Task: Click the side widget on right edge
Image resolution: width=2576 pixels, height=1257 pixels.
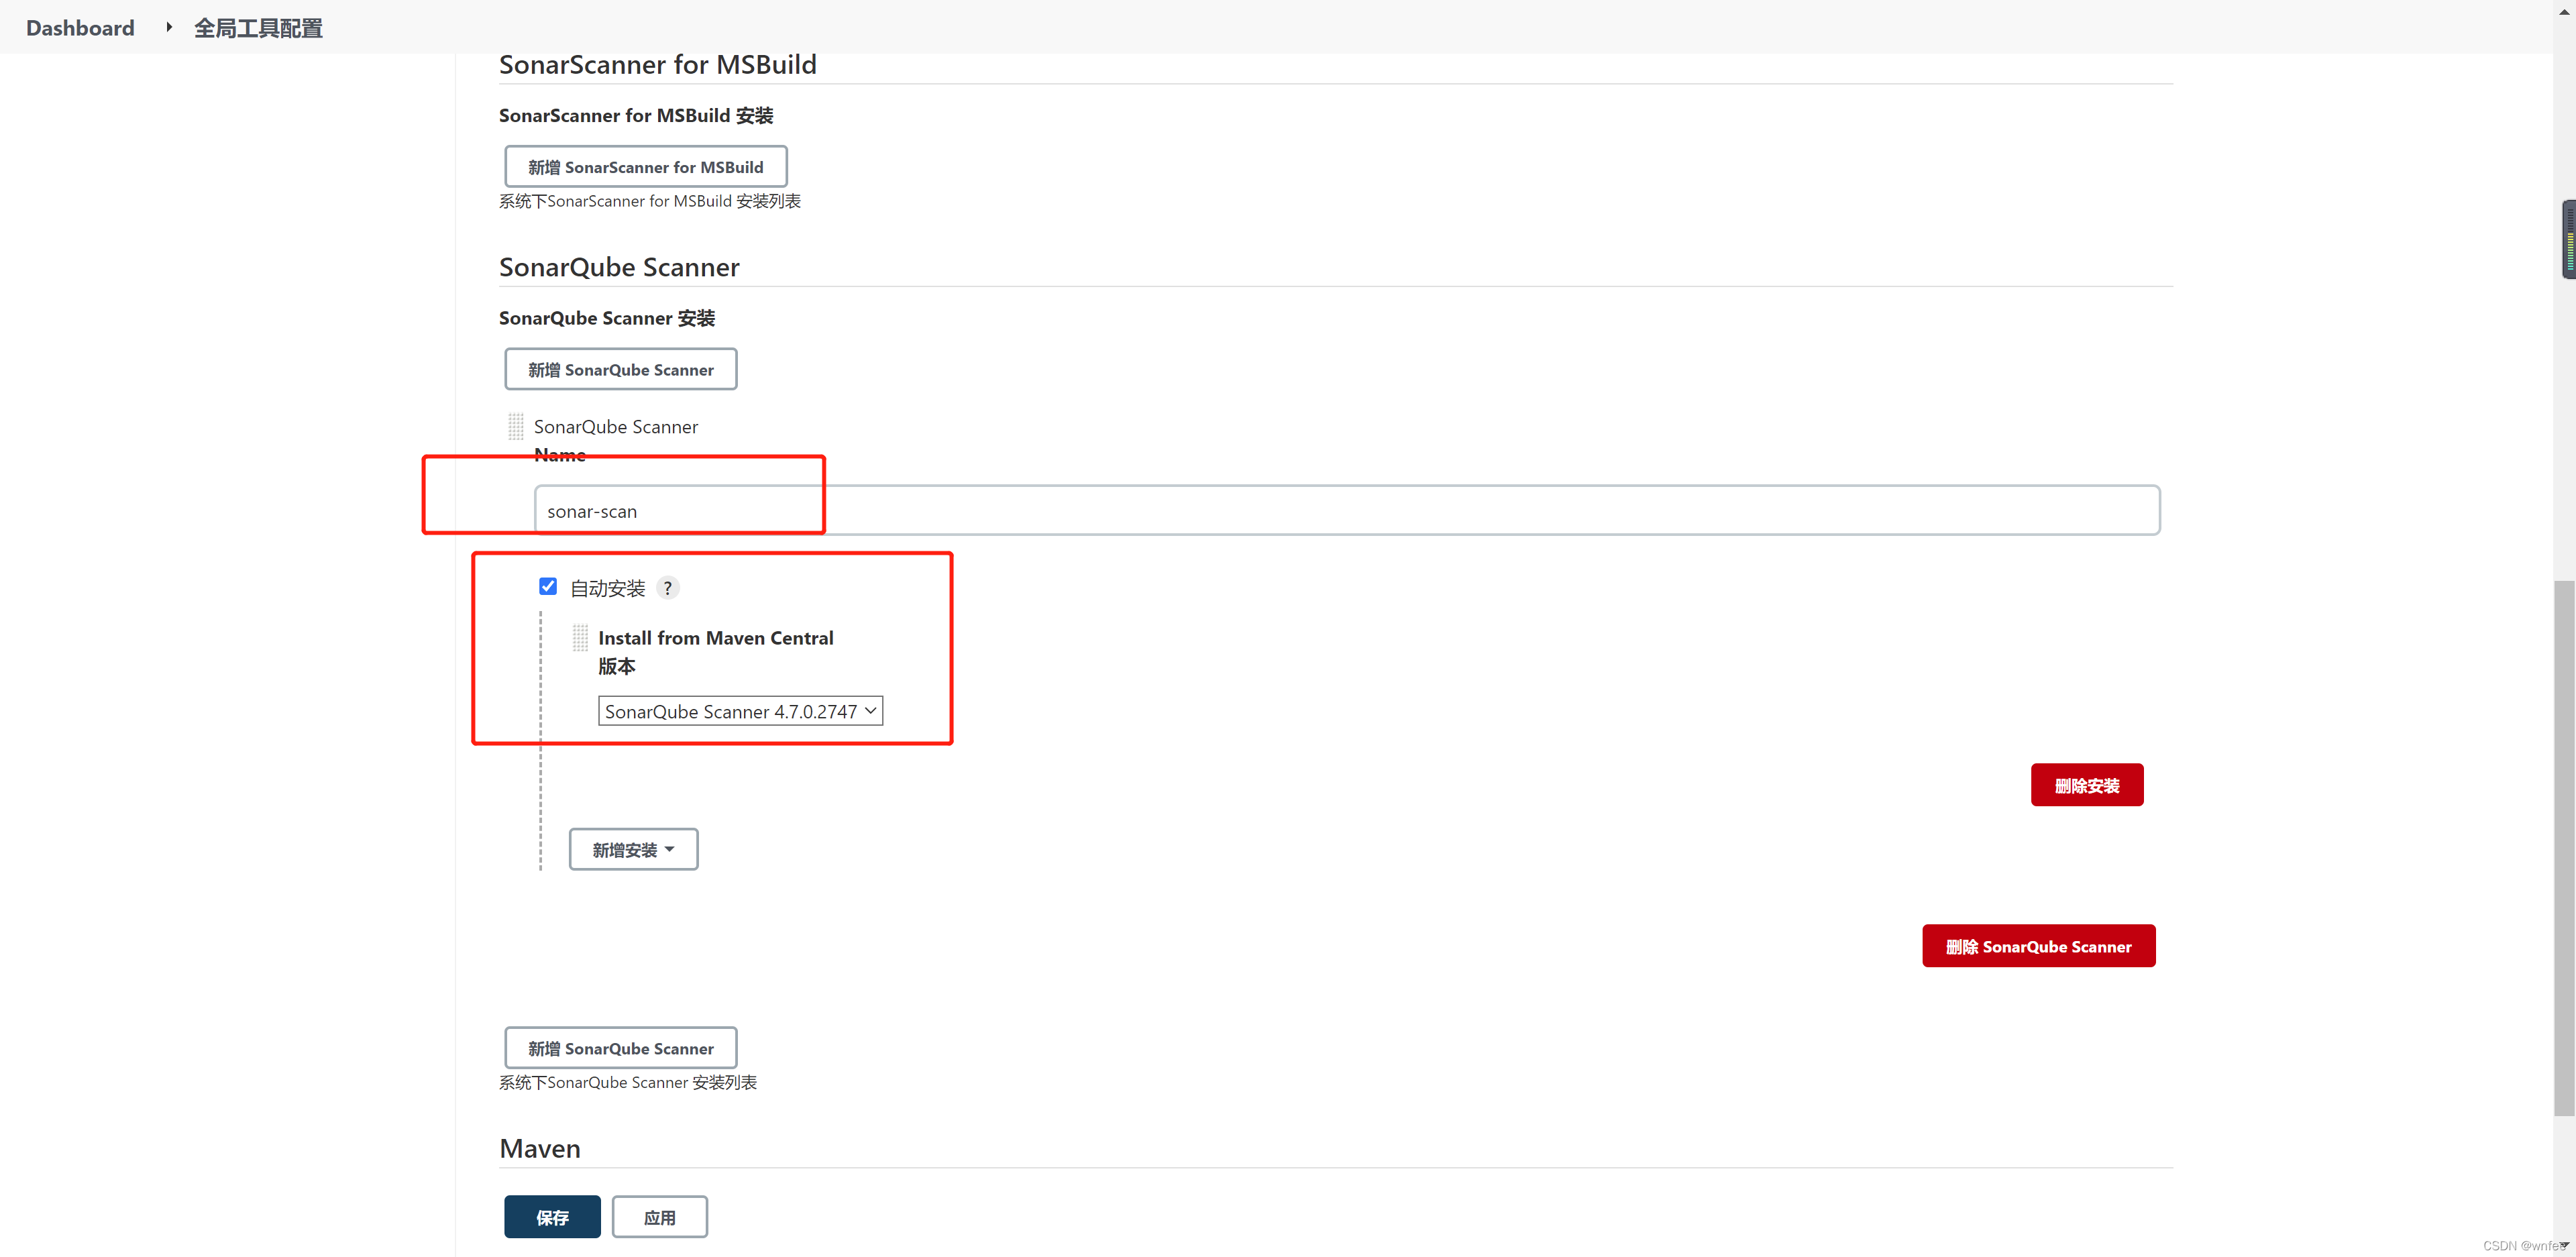Action: [2568, 240]
